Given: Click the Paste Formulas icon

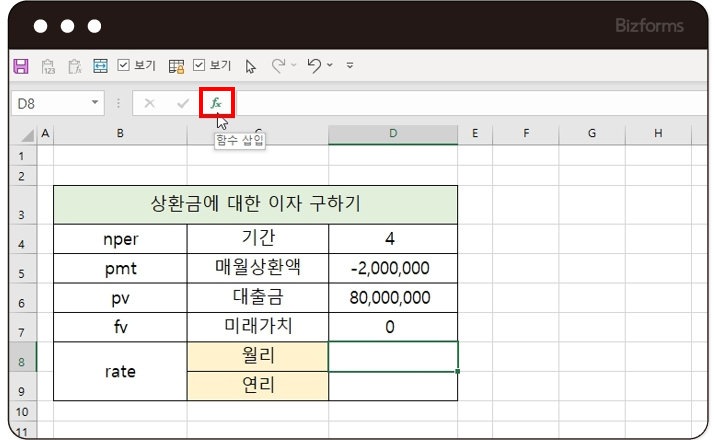Looking at the screenshot, I should coord(74,66).
